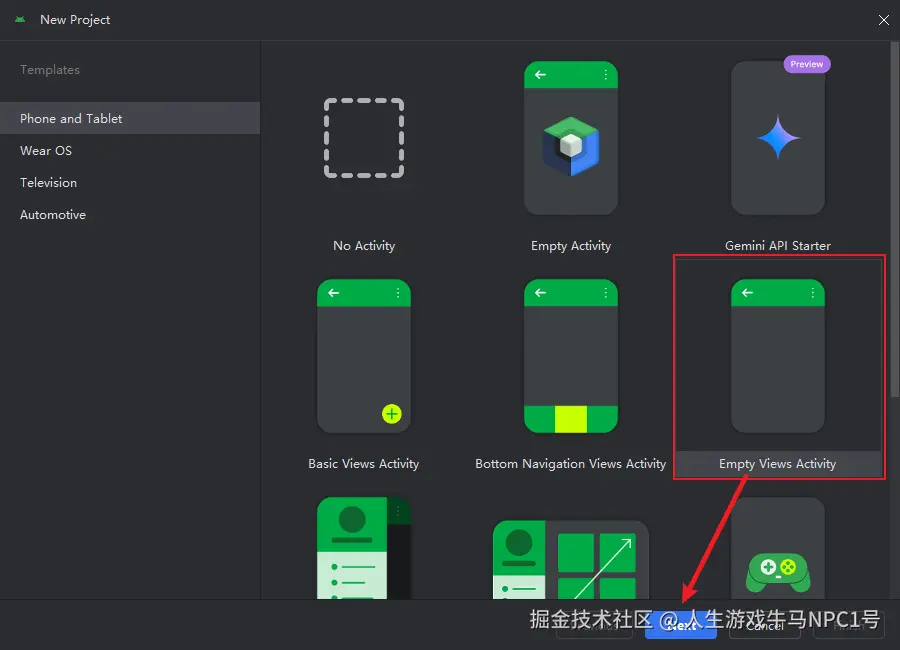Select the Basic Views Activity template

364,369
